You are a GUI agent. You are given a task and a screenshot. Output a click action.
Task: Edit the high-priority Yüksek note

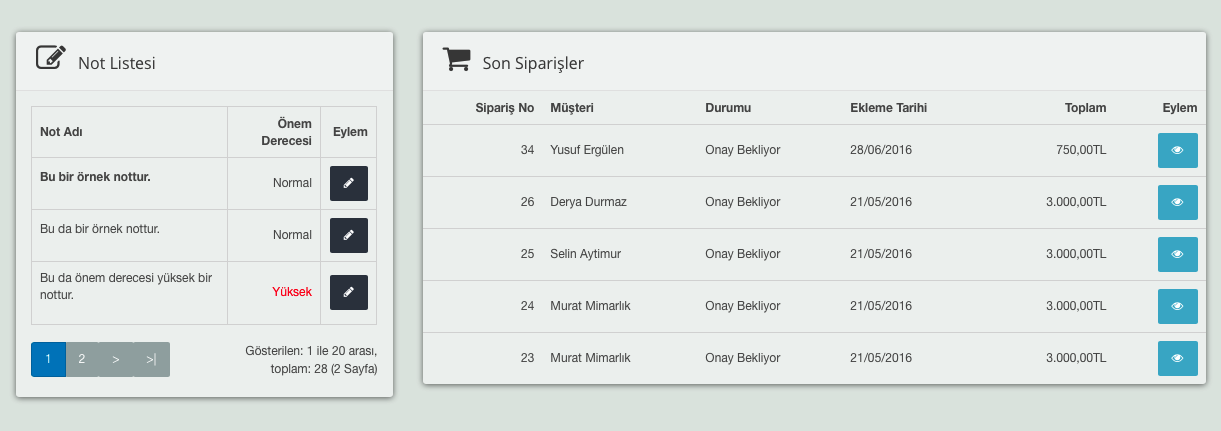(349, 292)
